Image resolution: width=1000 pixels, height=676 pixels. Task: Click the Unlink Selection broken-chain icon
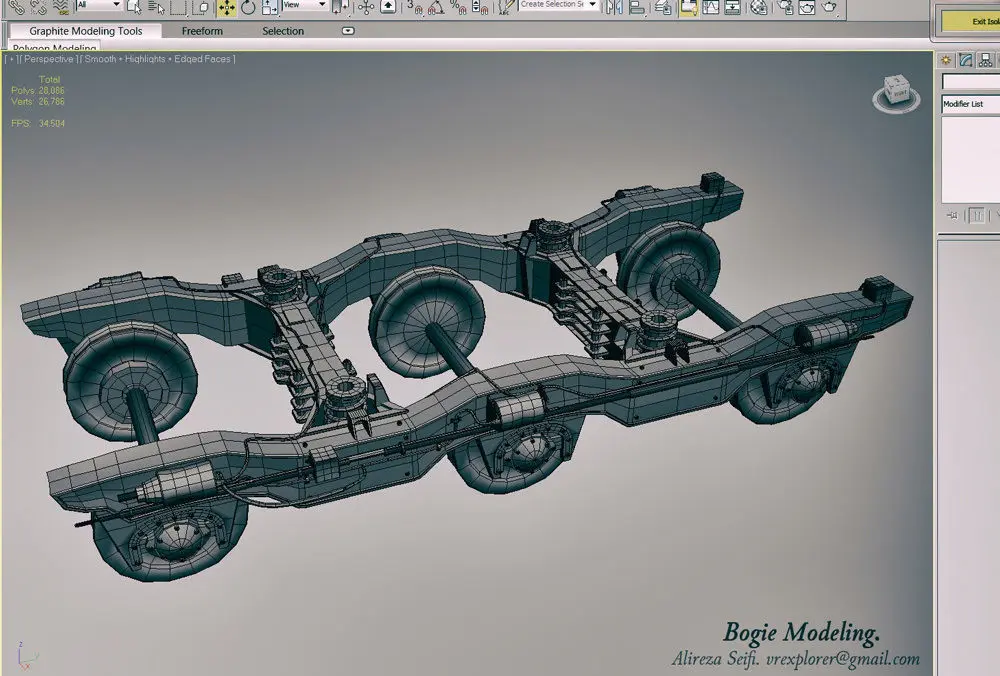point(38,6)
